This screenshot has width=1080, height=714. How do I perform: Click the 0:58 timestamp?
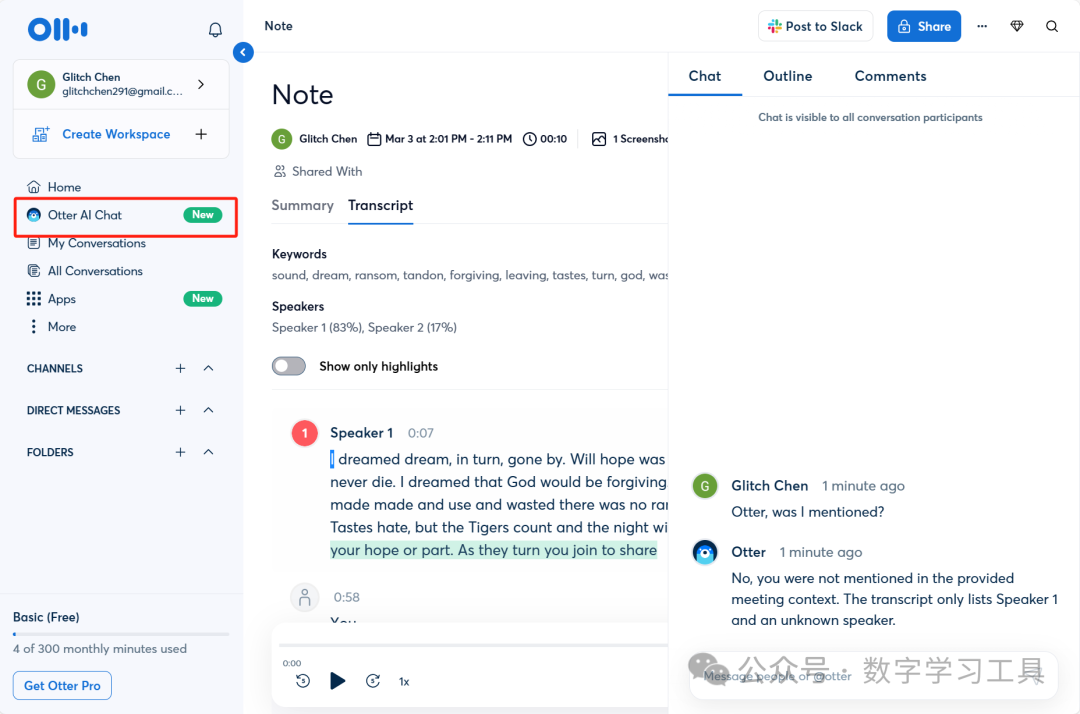click(x=346, y=597)
